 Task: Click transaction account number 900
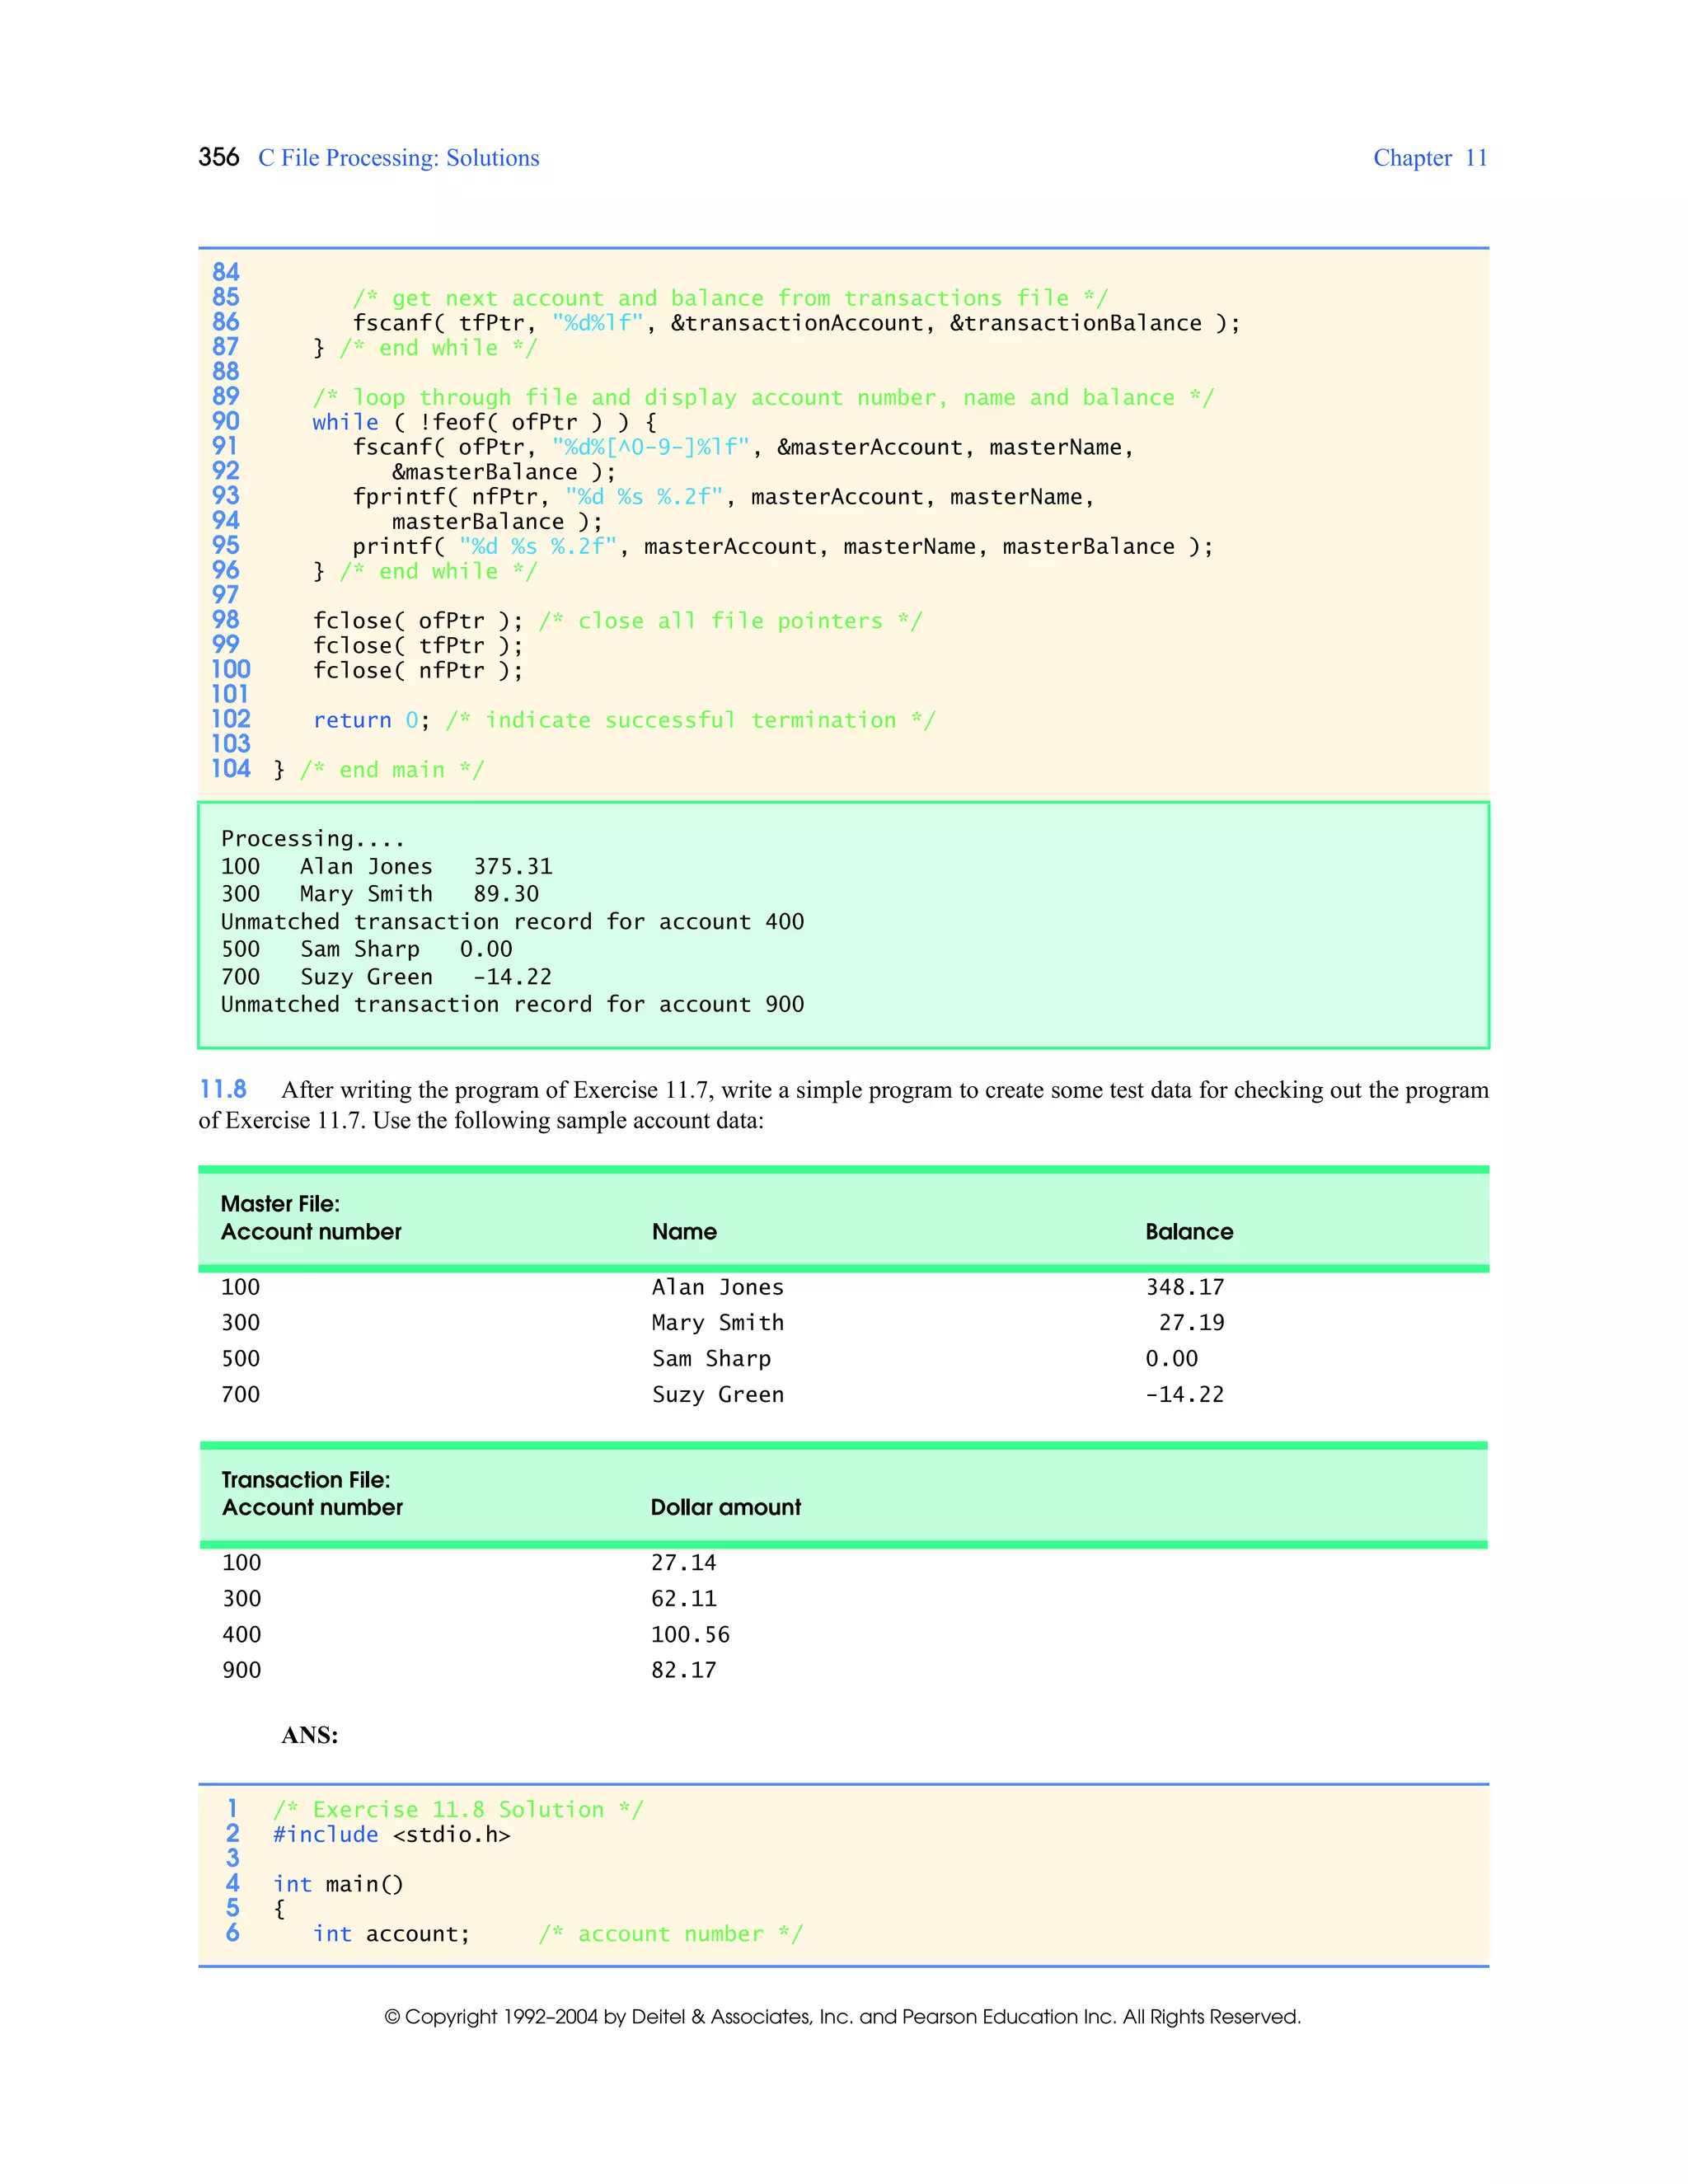tap(241, 1670)
